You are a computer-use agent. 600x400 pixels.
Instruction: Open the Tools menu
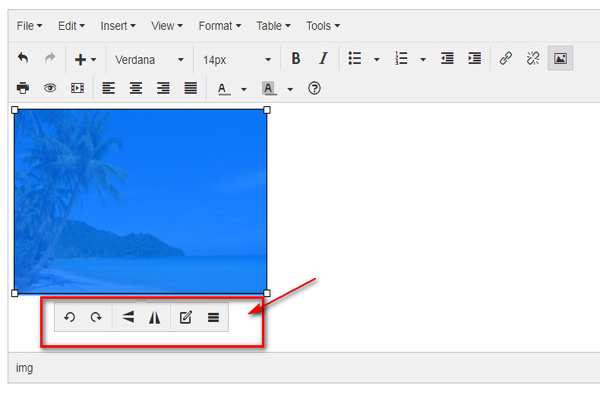click(323, 26)
